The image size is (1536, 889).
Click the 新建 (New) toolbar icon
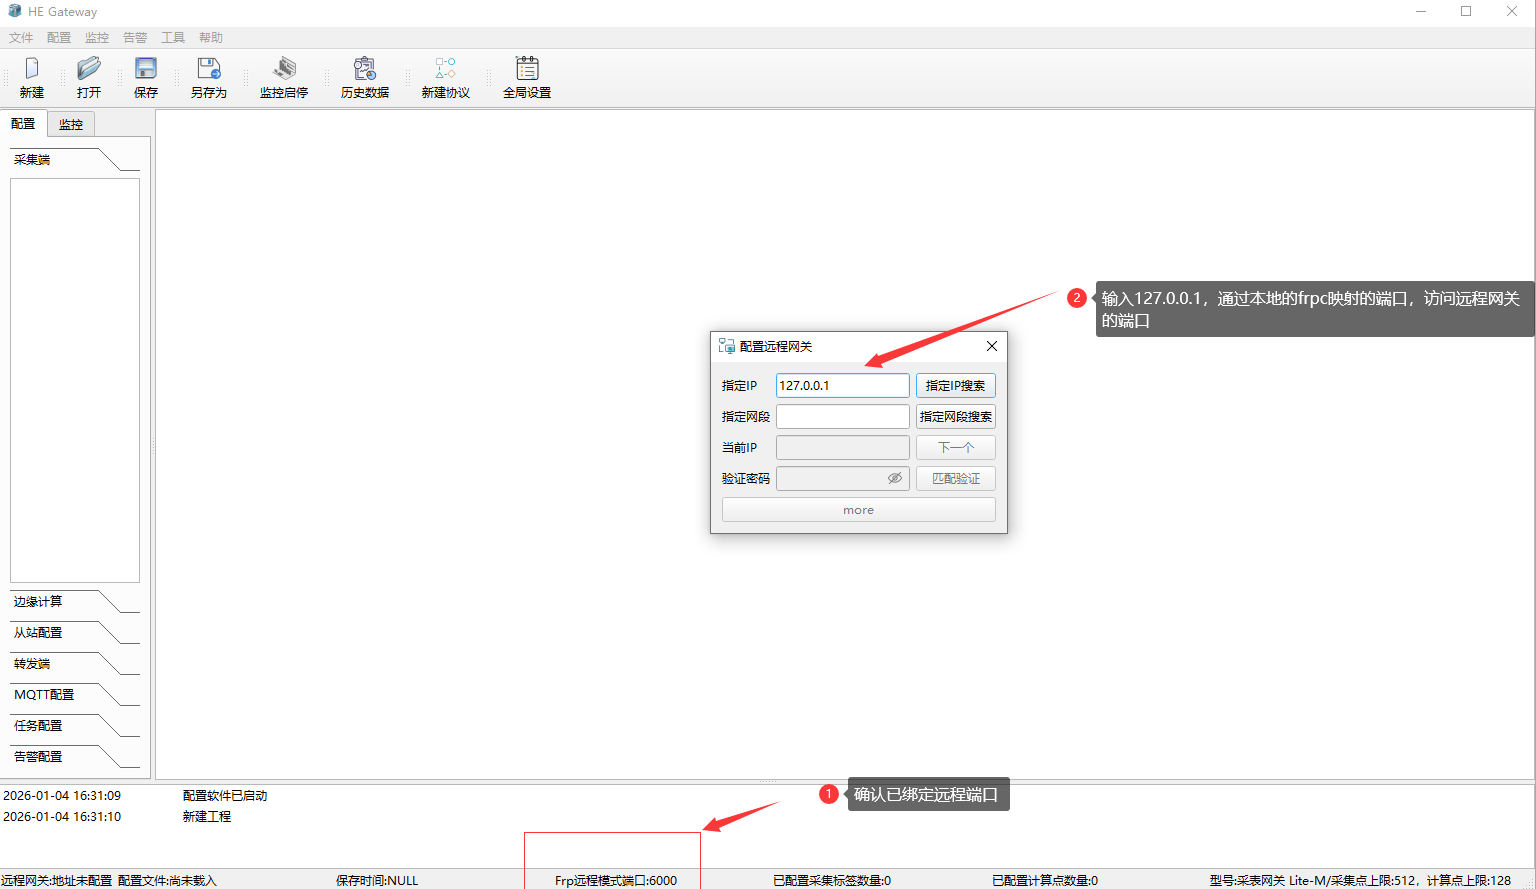point(32,69)
